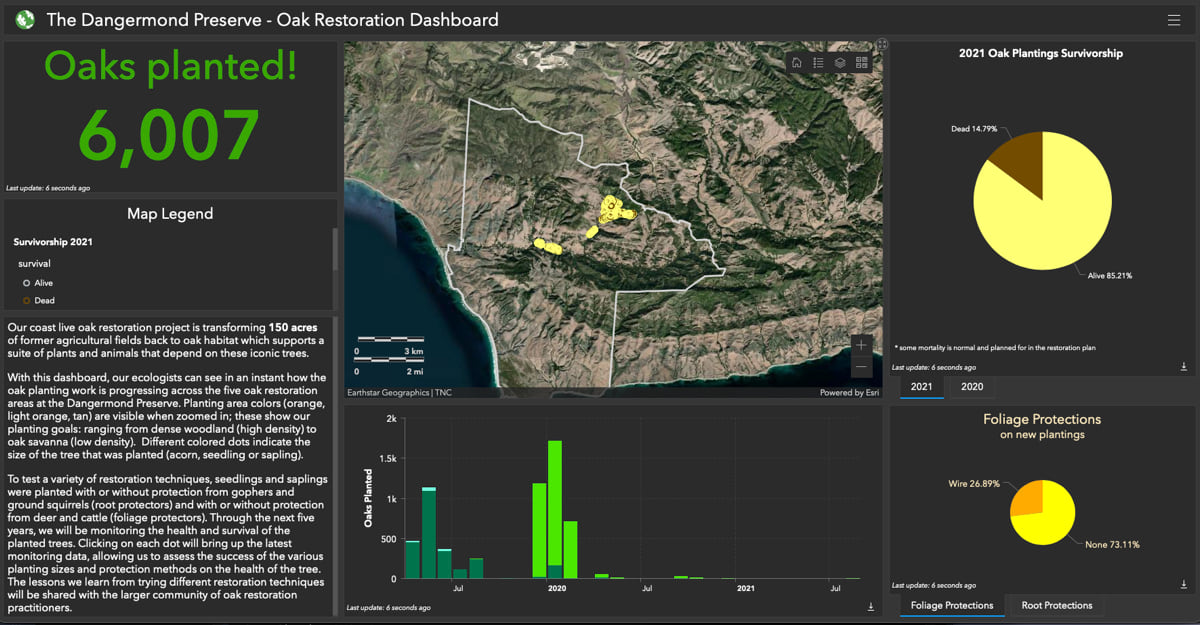1200x625 pixels.
Task: Switch to the 2020 survivorship tab
Action: pos(971,387)
